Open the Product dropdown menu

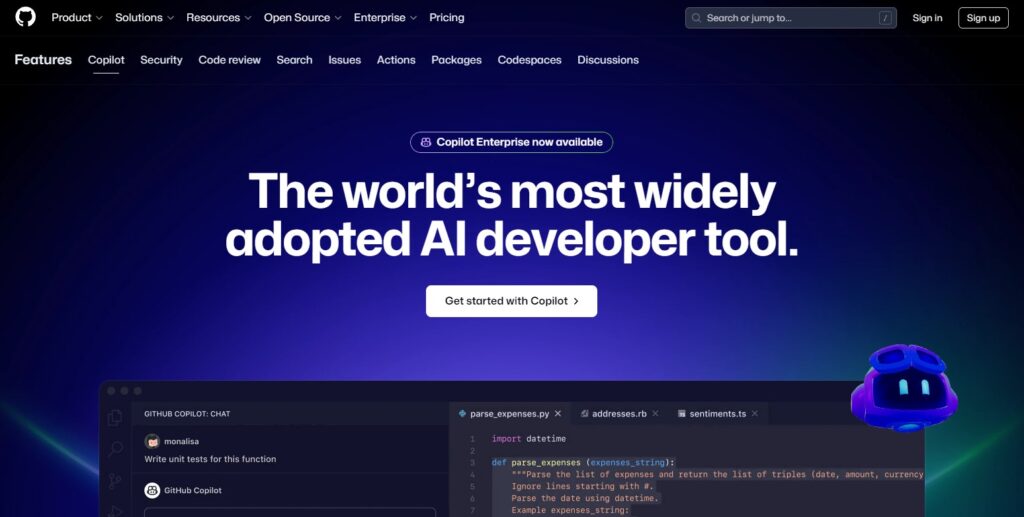(76, 18)
